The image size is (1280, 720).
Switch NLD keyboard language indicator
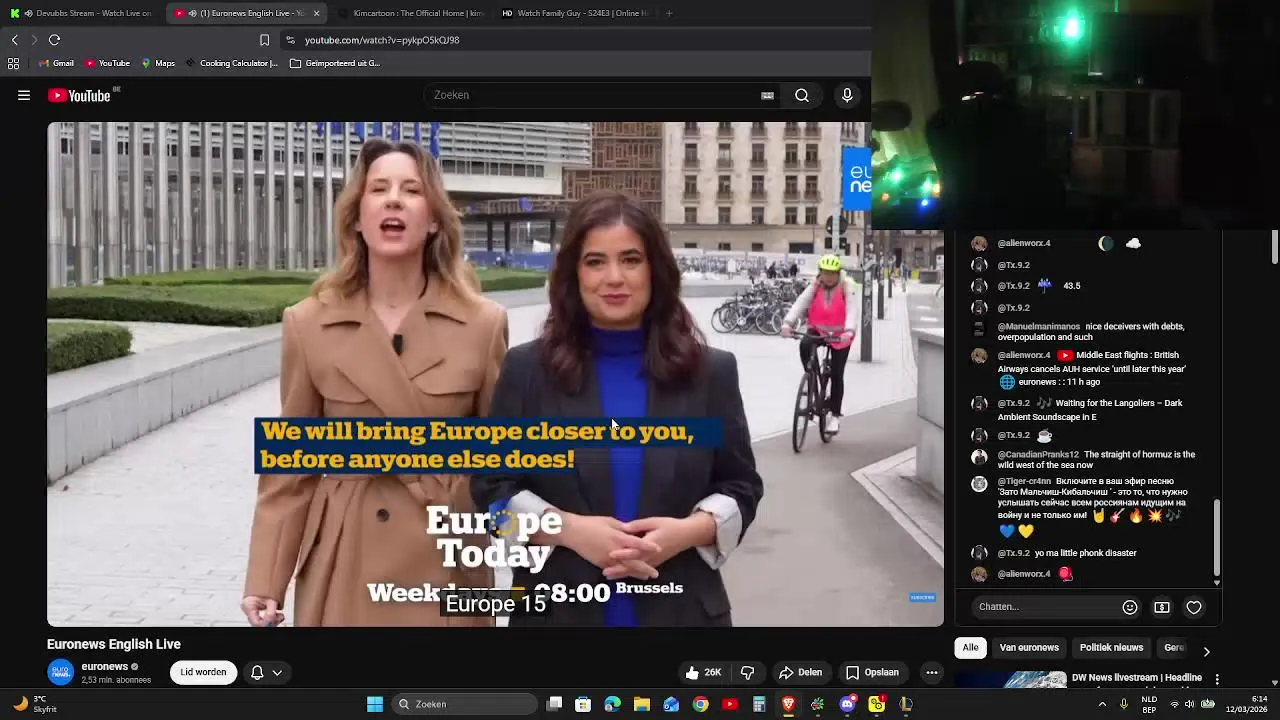(x=1150, y=704)
